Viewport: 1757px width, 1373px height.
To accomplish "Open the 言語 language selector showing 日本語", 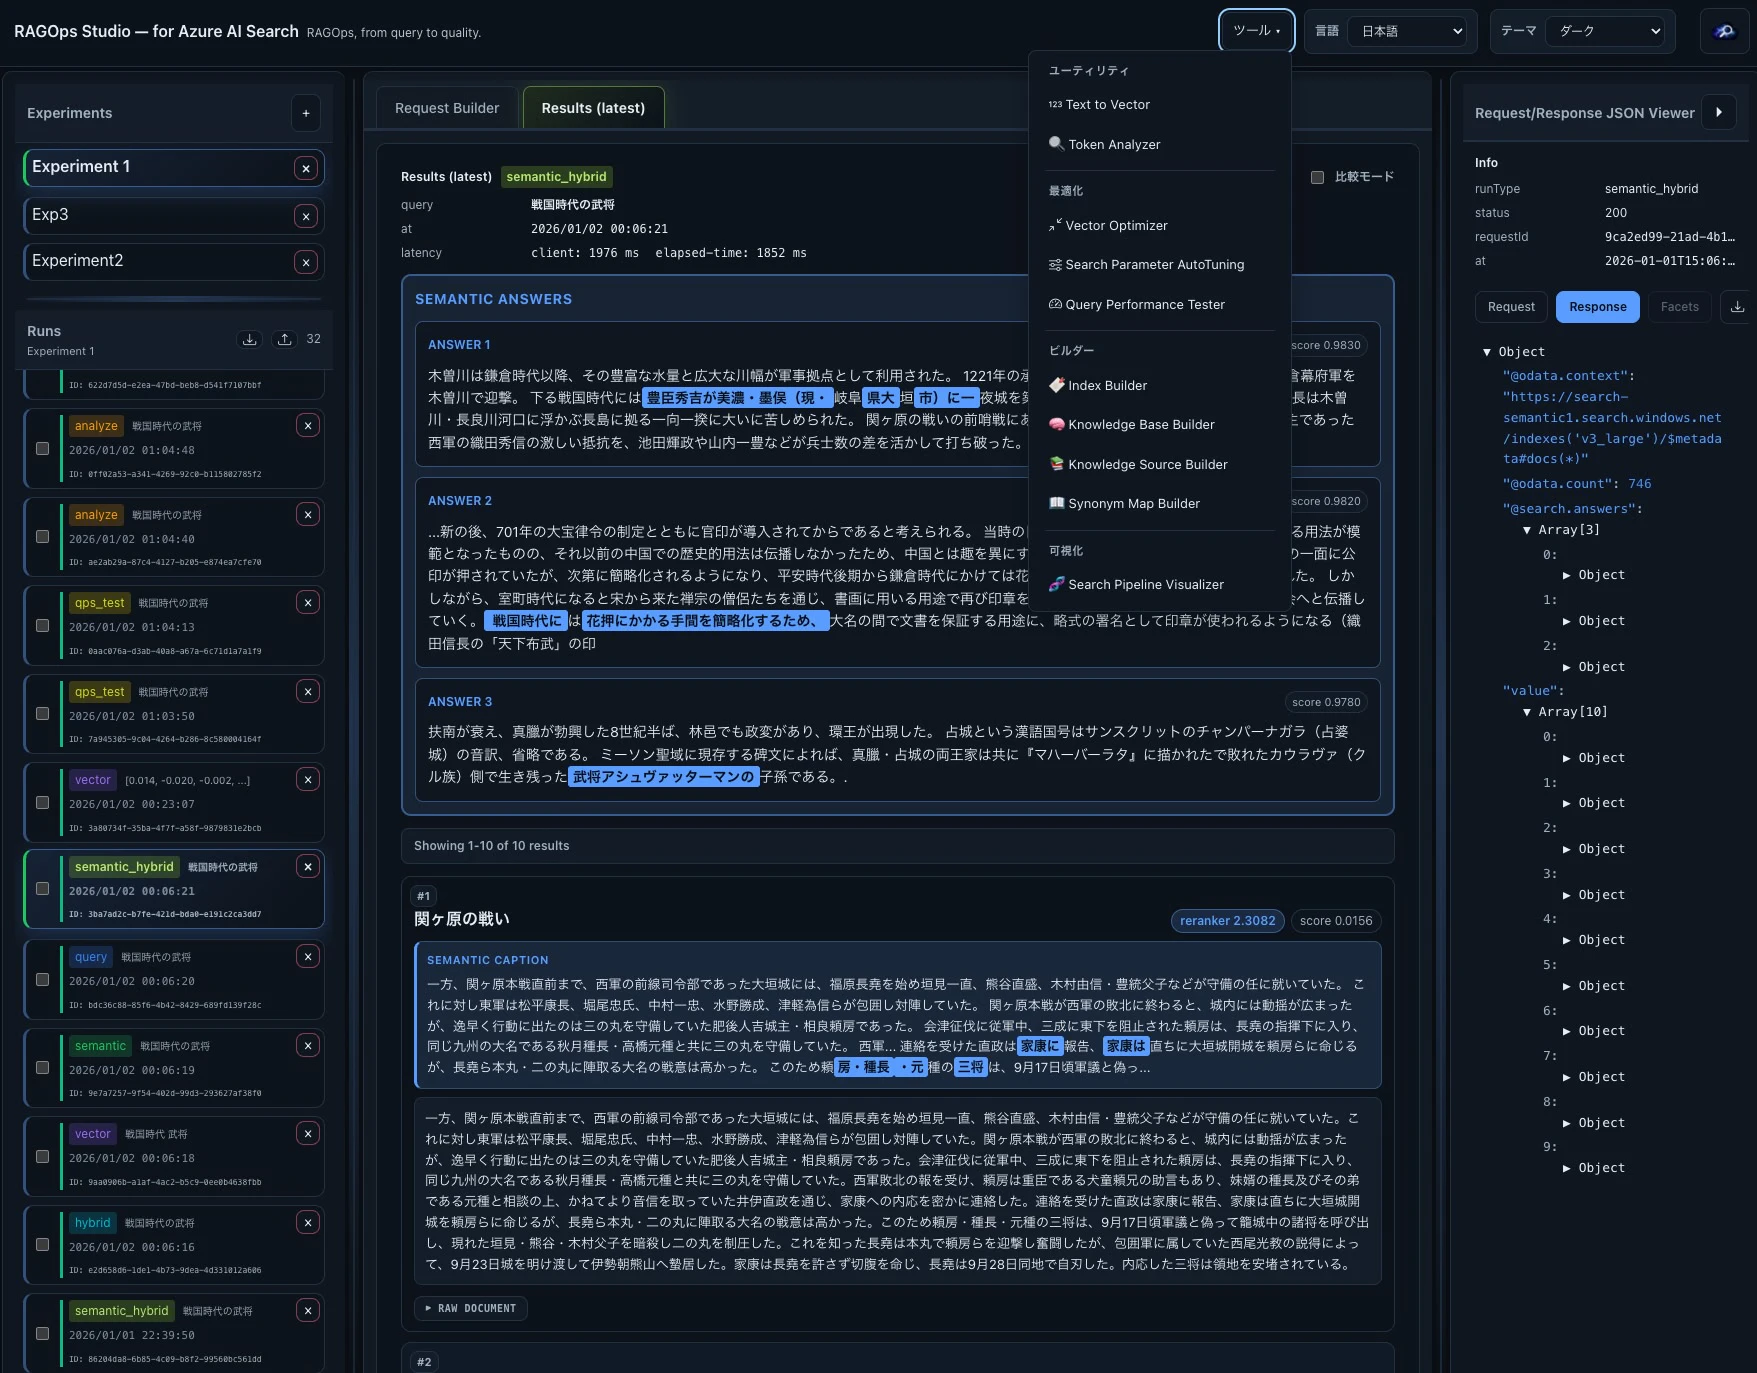I will point(1407,32).
